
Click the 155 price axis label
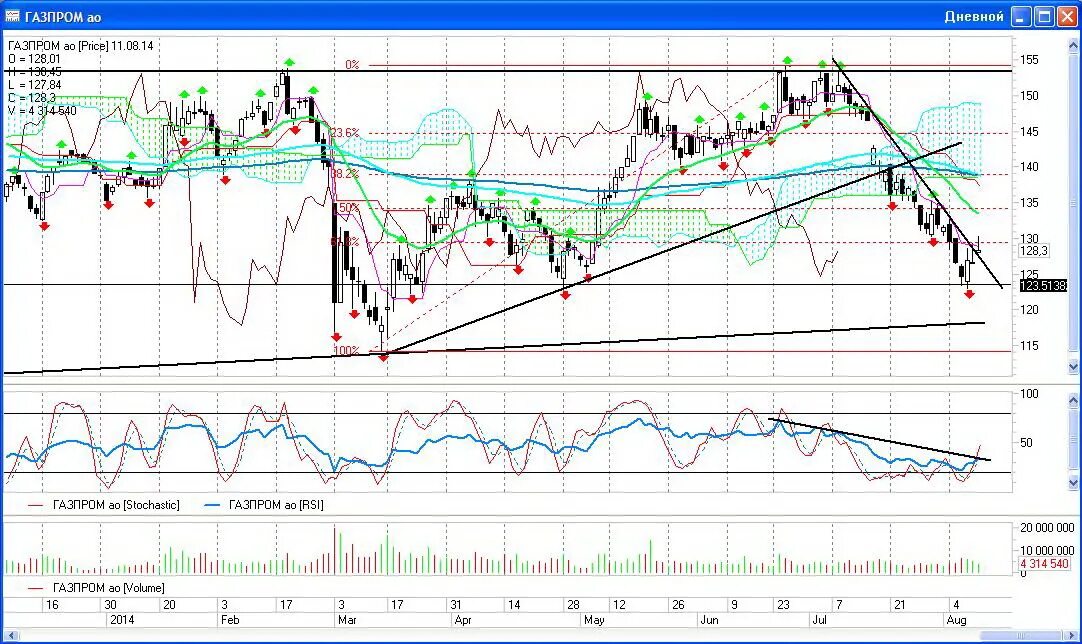click(1029, 60)
